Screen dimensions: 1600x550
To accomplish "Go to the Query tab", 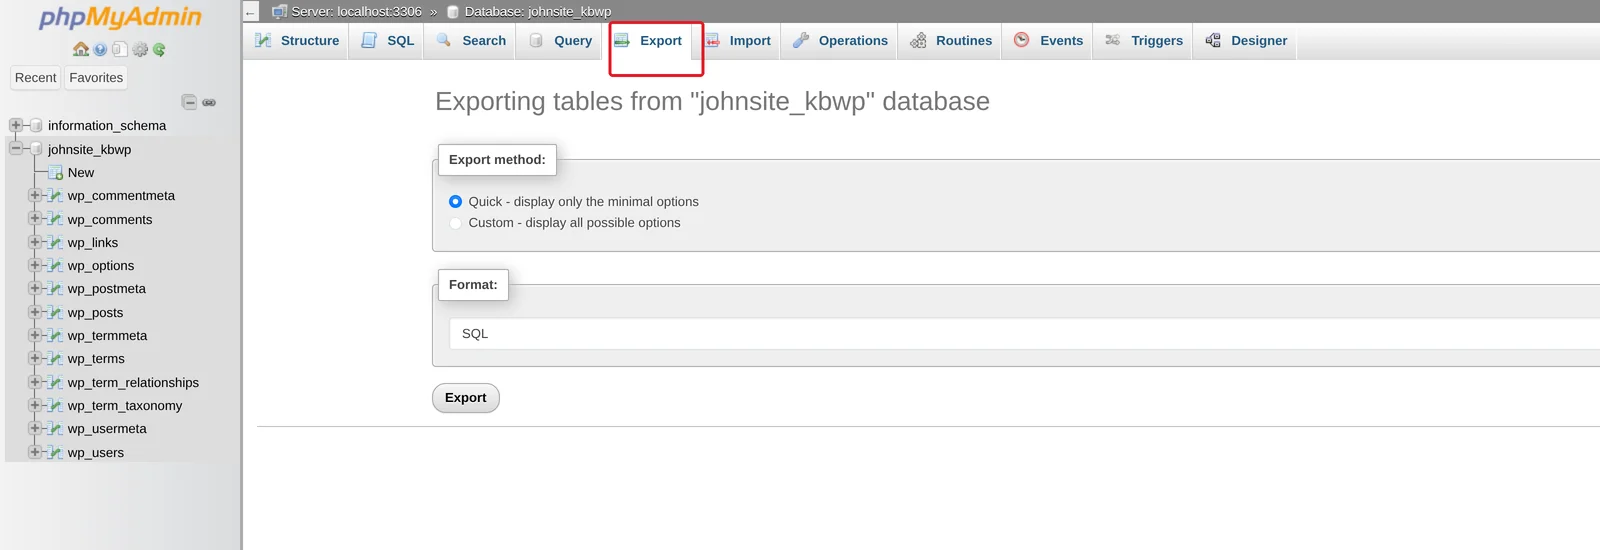I will 560,41.
